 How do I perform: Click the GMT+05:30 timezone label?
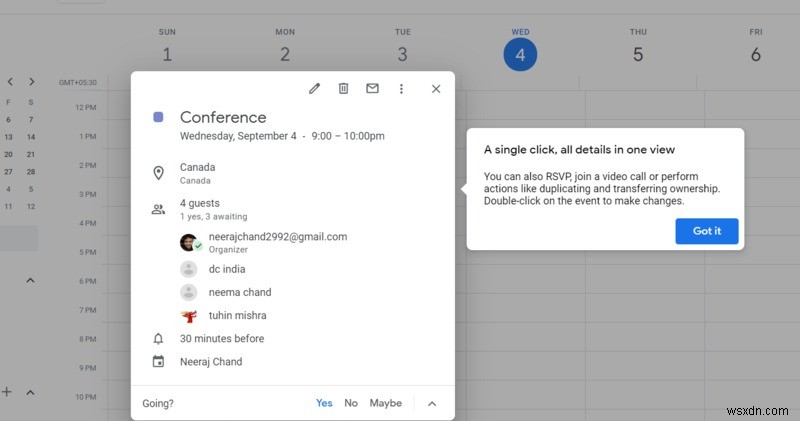click(78, 82)
